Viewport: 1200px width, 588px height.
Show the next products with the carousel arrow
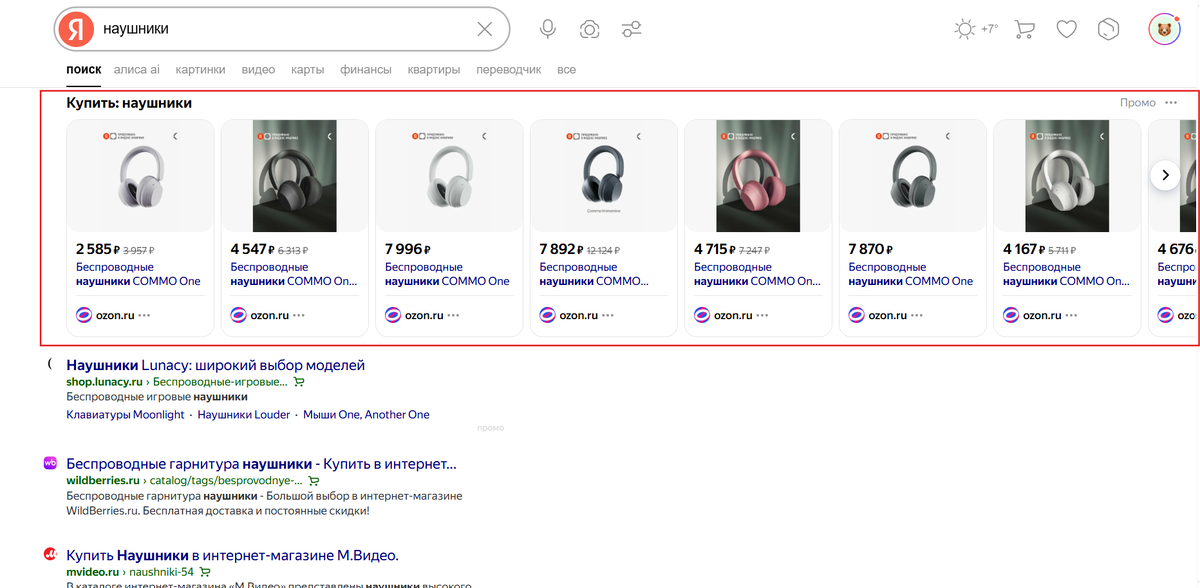(x=1165, y=175)
